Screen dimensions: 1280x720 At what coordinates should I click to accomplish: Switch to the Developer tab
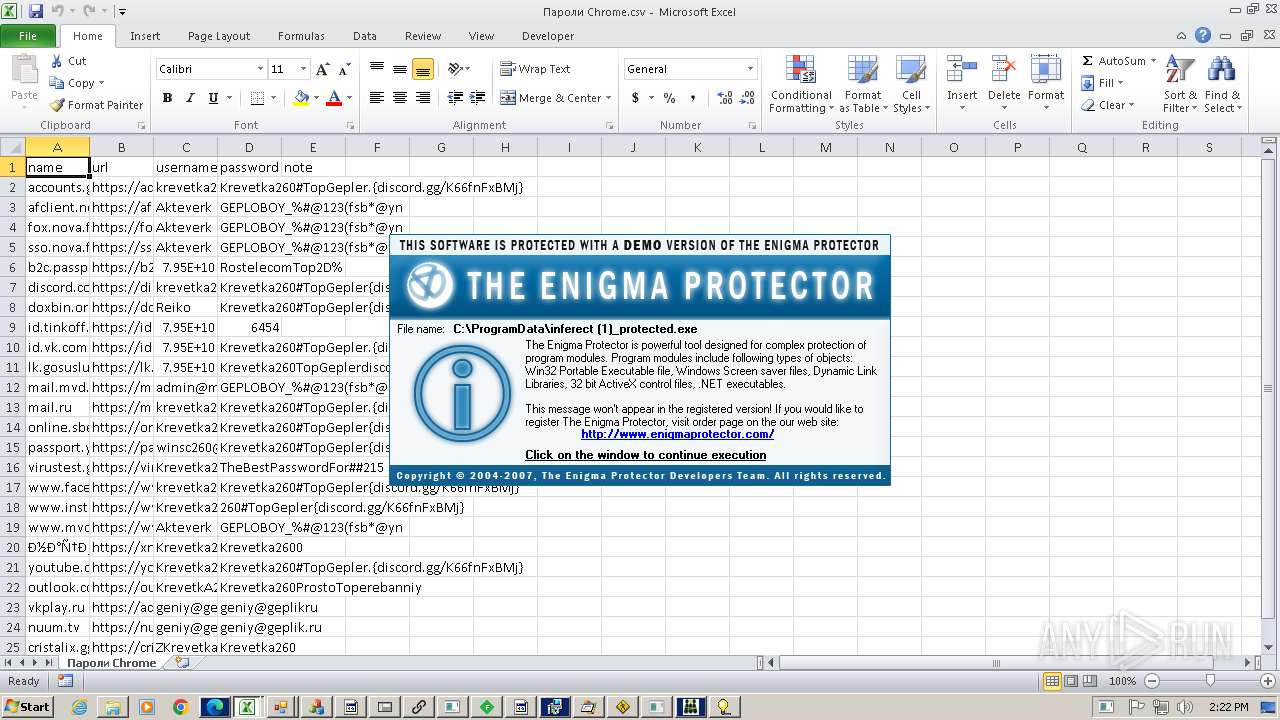coord(548,36)
